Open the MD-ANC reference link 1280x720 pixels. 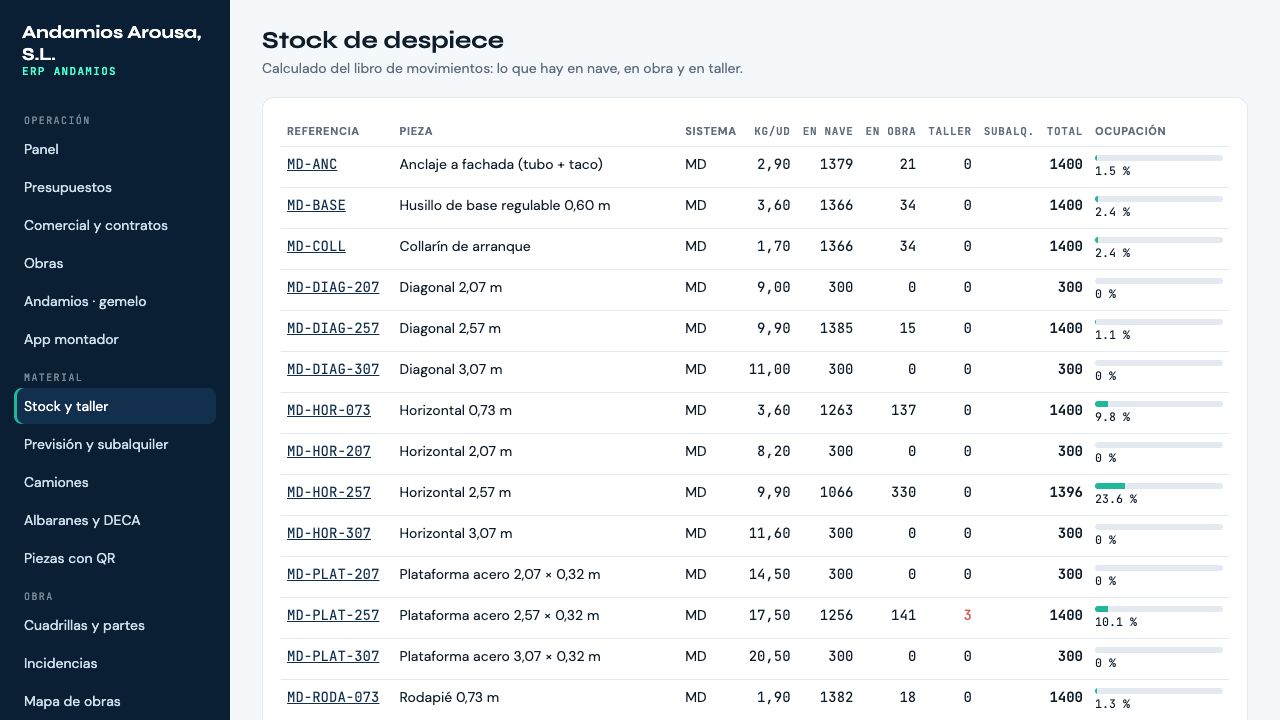312,164
